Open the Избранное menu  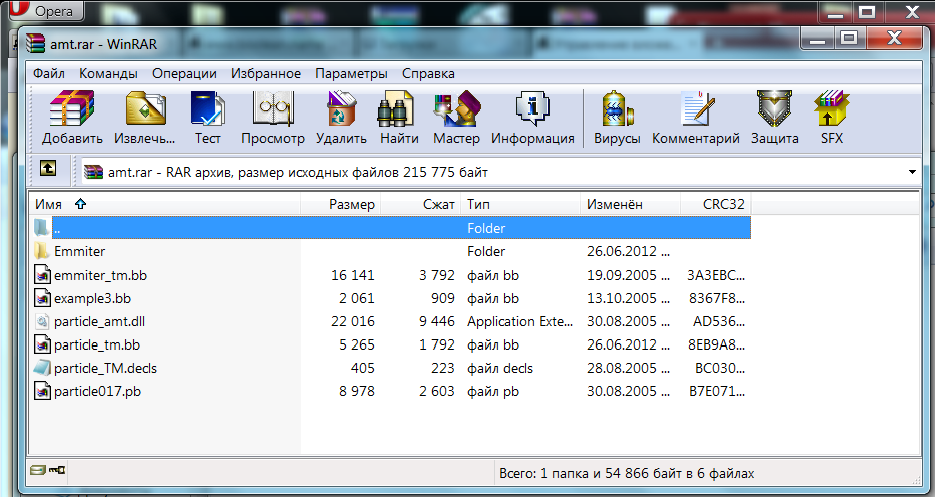(x=265, y=73)
